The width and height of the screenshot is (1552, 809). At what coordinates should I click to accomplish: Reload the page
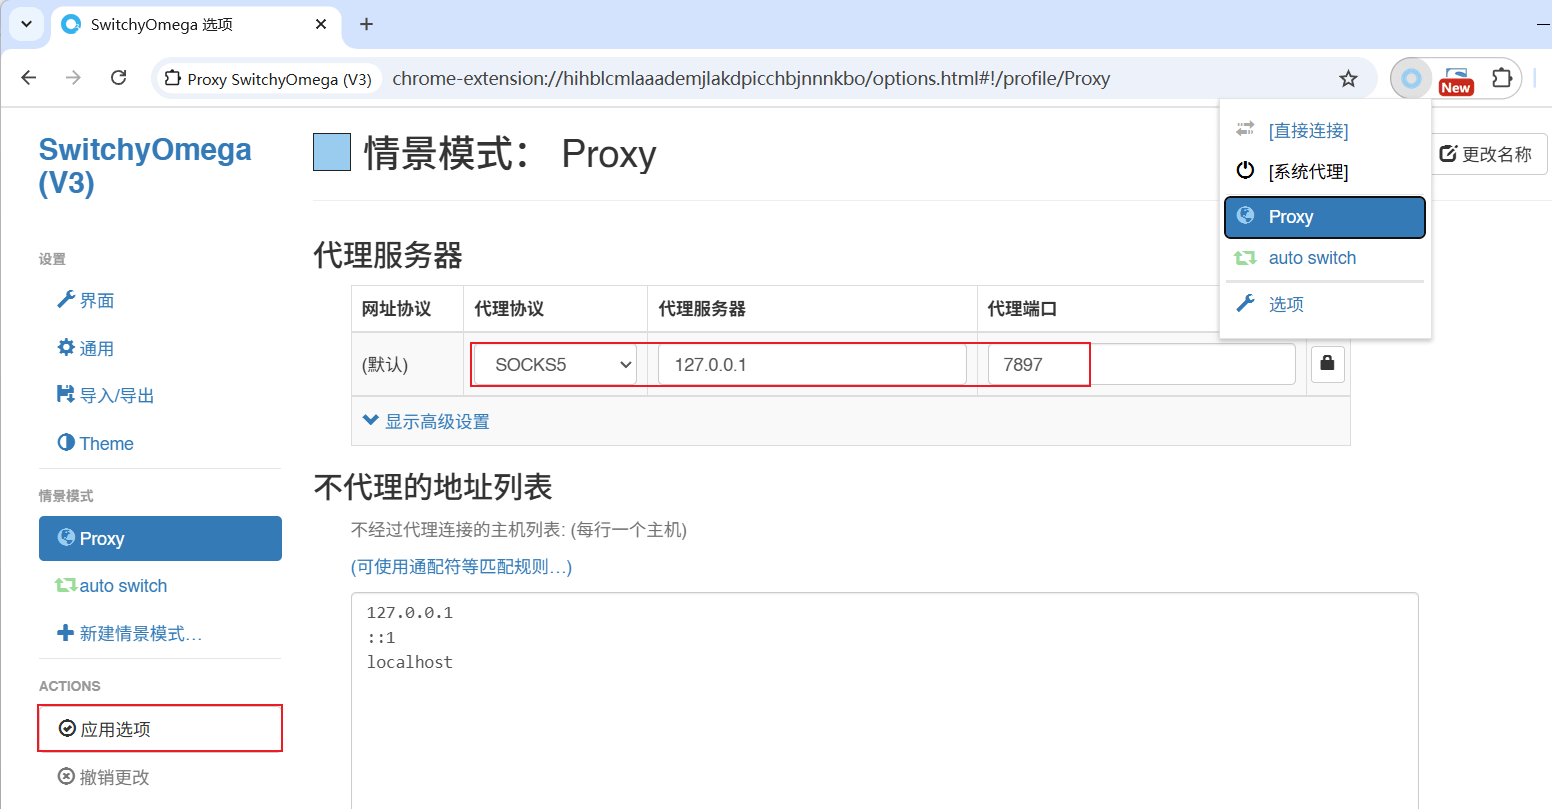coord(118,78)
